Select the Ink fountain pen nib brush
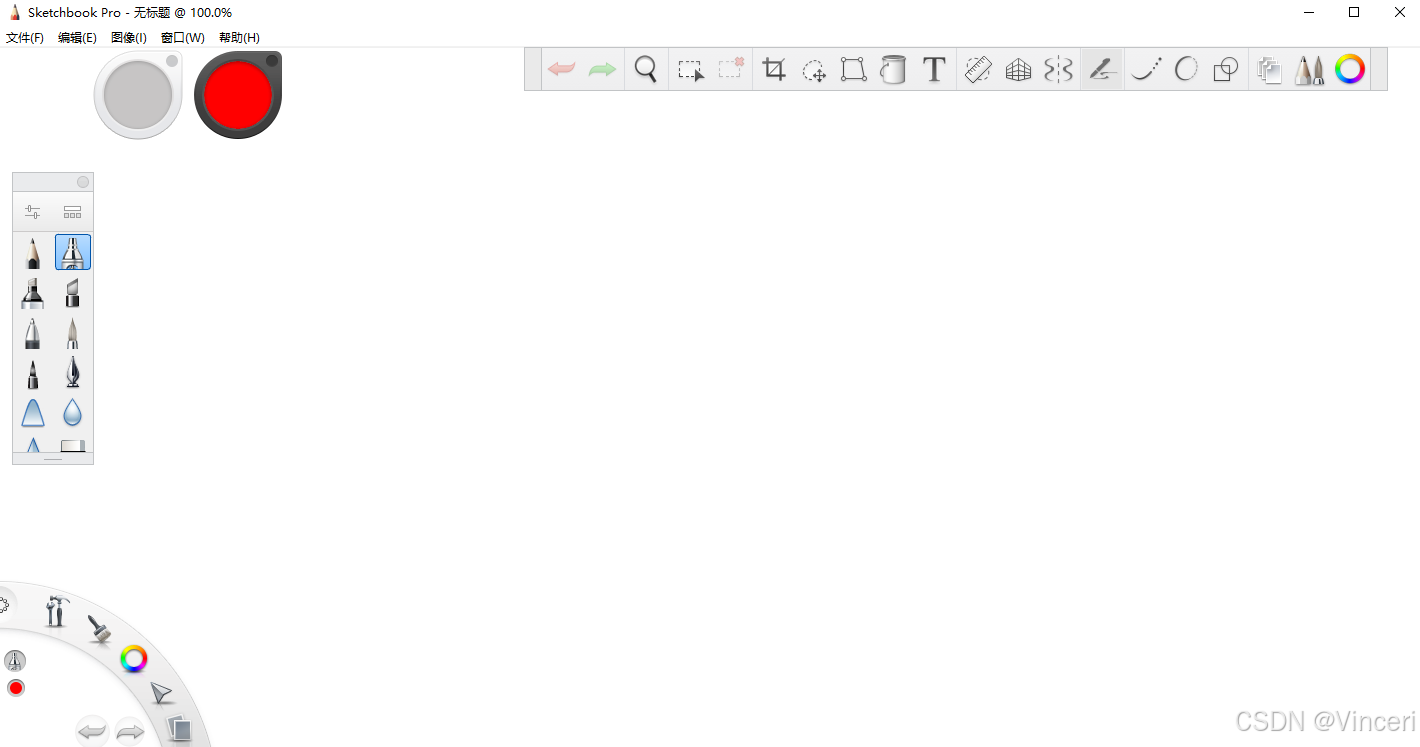The image size is (1420, 747). (x=72, y=373)
